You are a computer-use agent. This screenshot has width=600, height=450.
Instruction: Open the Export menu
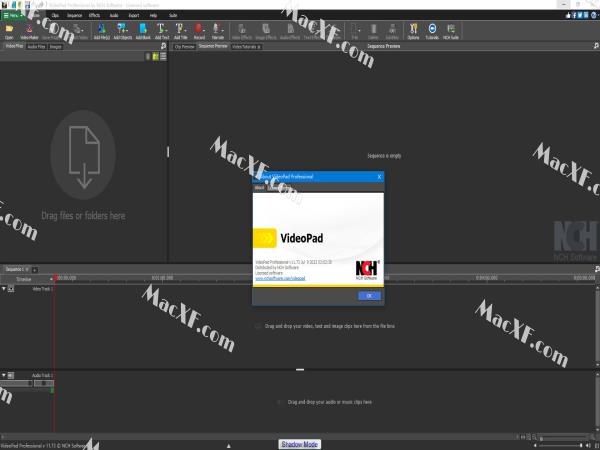134,15
